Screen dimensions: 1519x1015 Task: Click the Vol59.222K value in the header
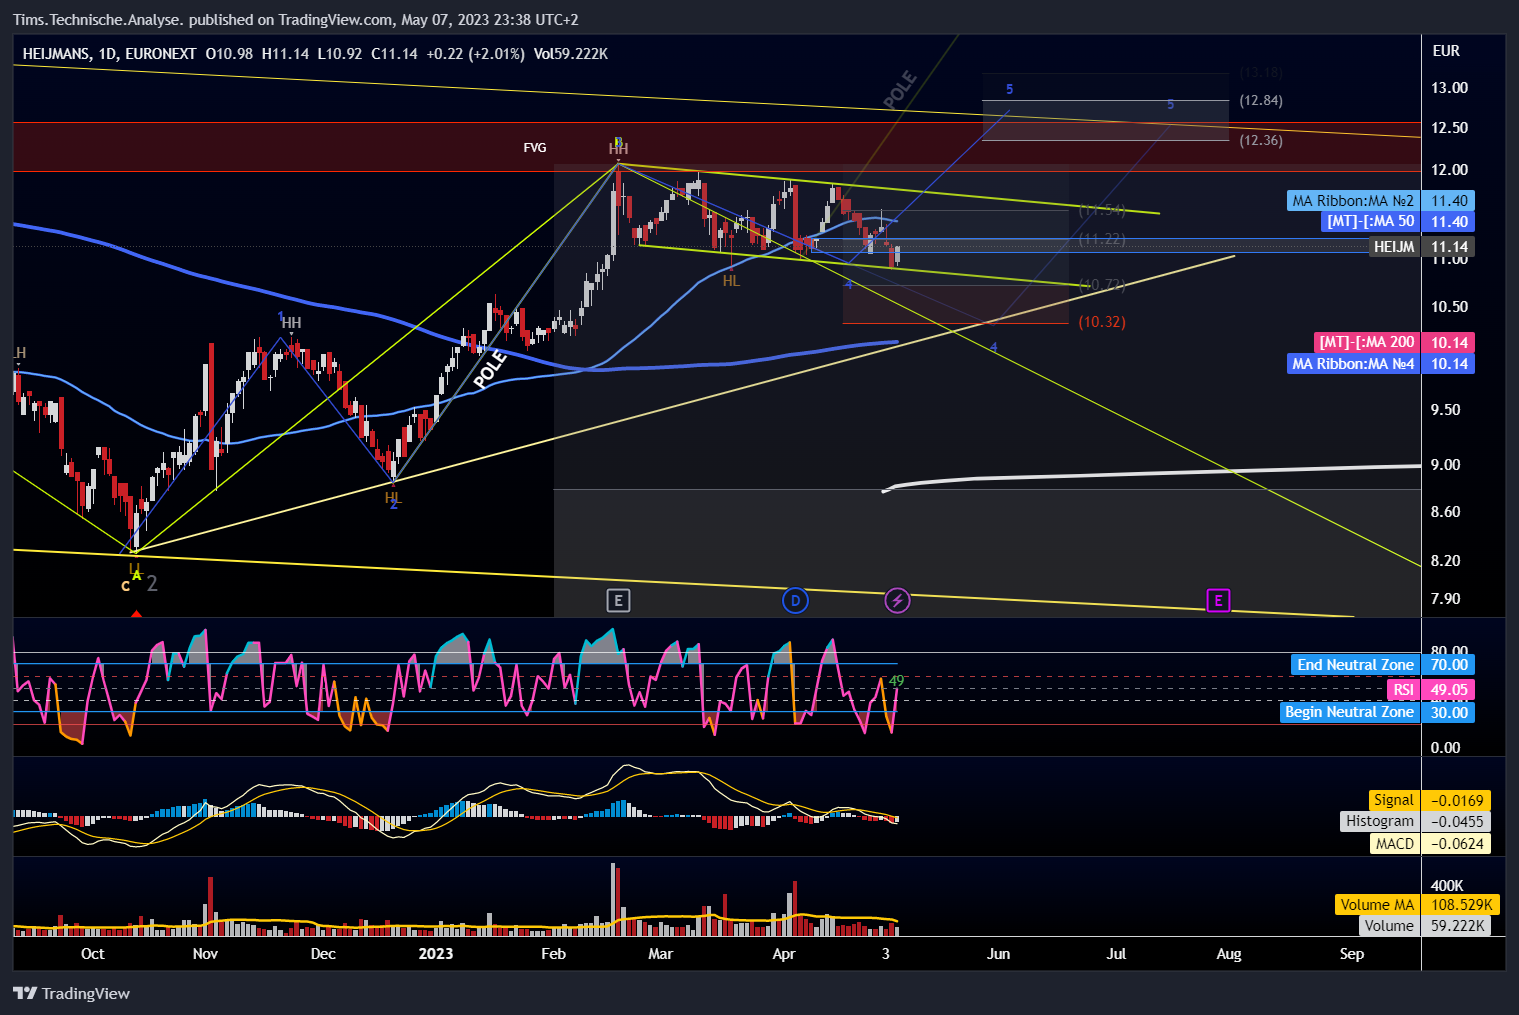570,54
